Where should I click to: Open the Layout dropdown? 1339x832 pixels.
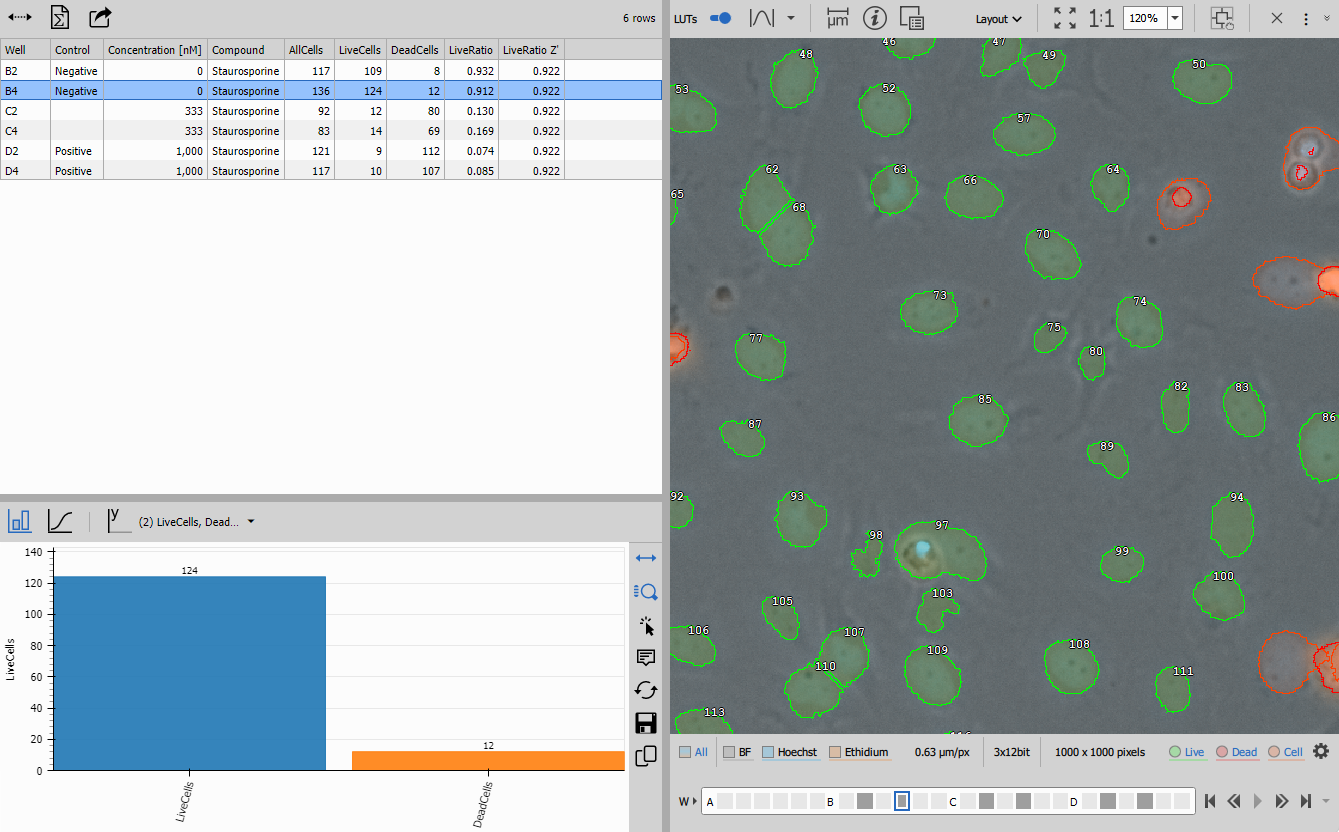(x=999, y=19)
